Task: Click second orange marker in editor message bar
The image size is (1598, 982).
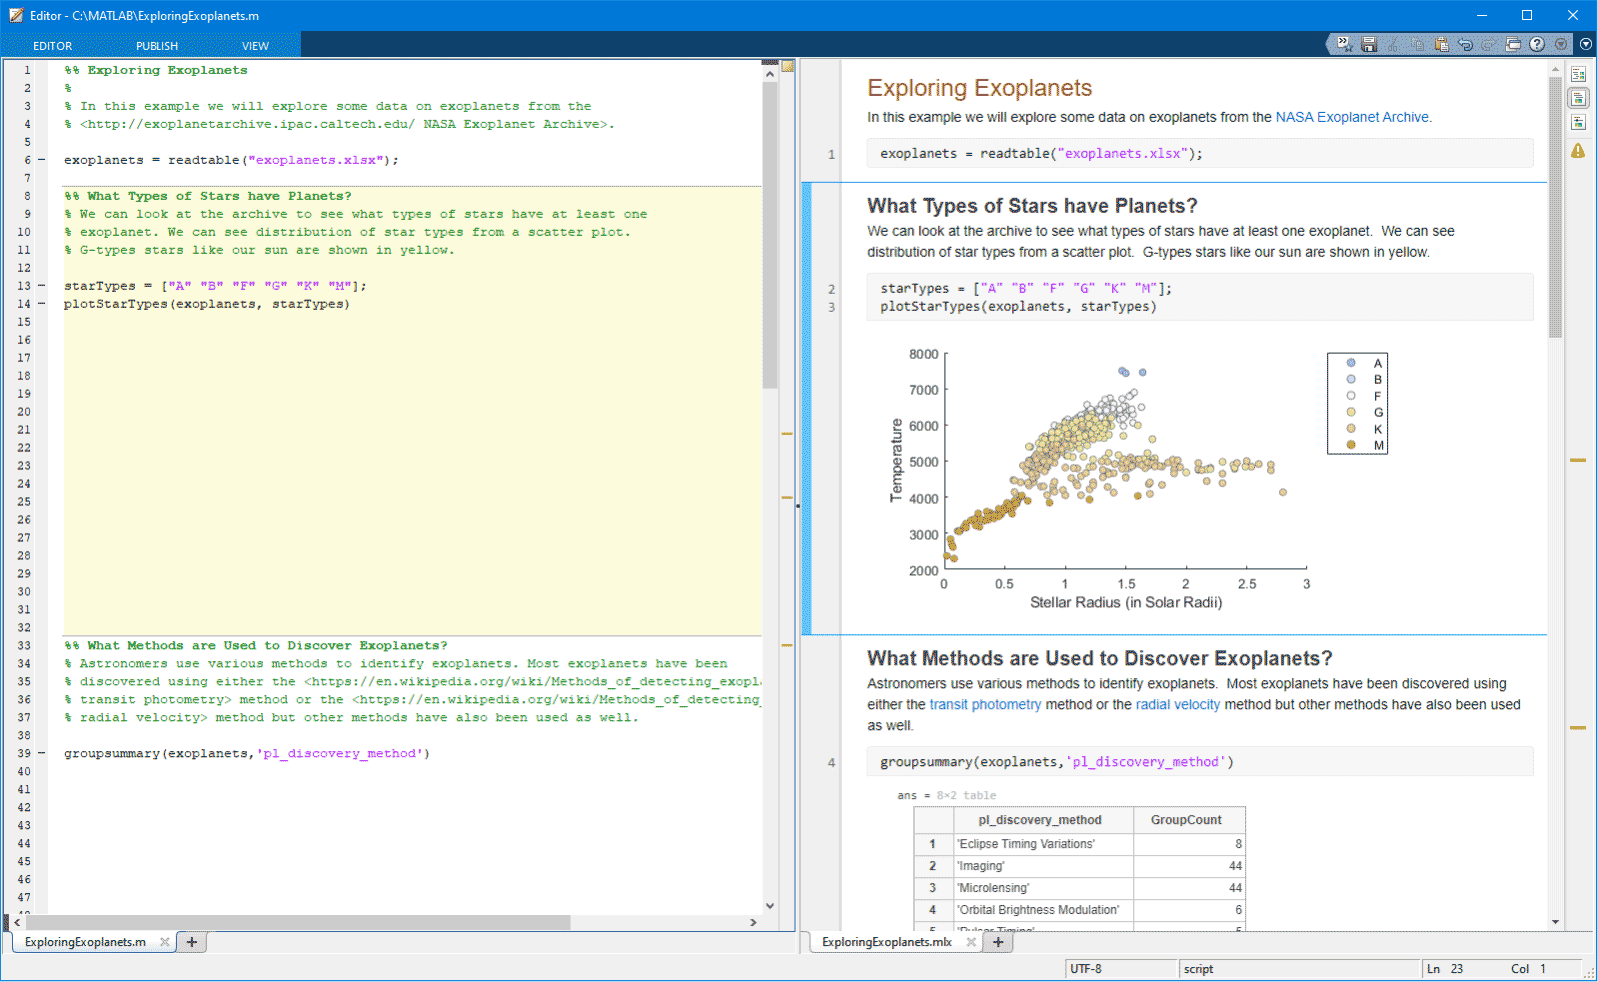Action: [x=787, y=497]
